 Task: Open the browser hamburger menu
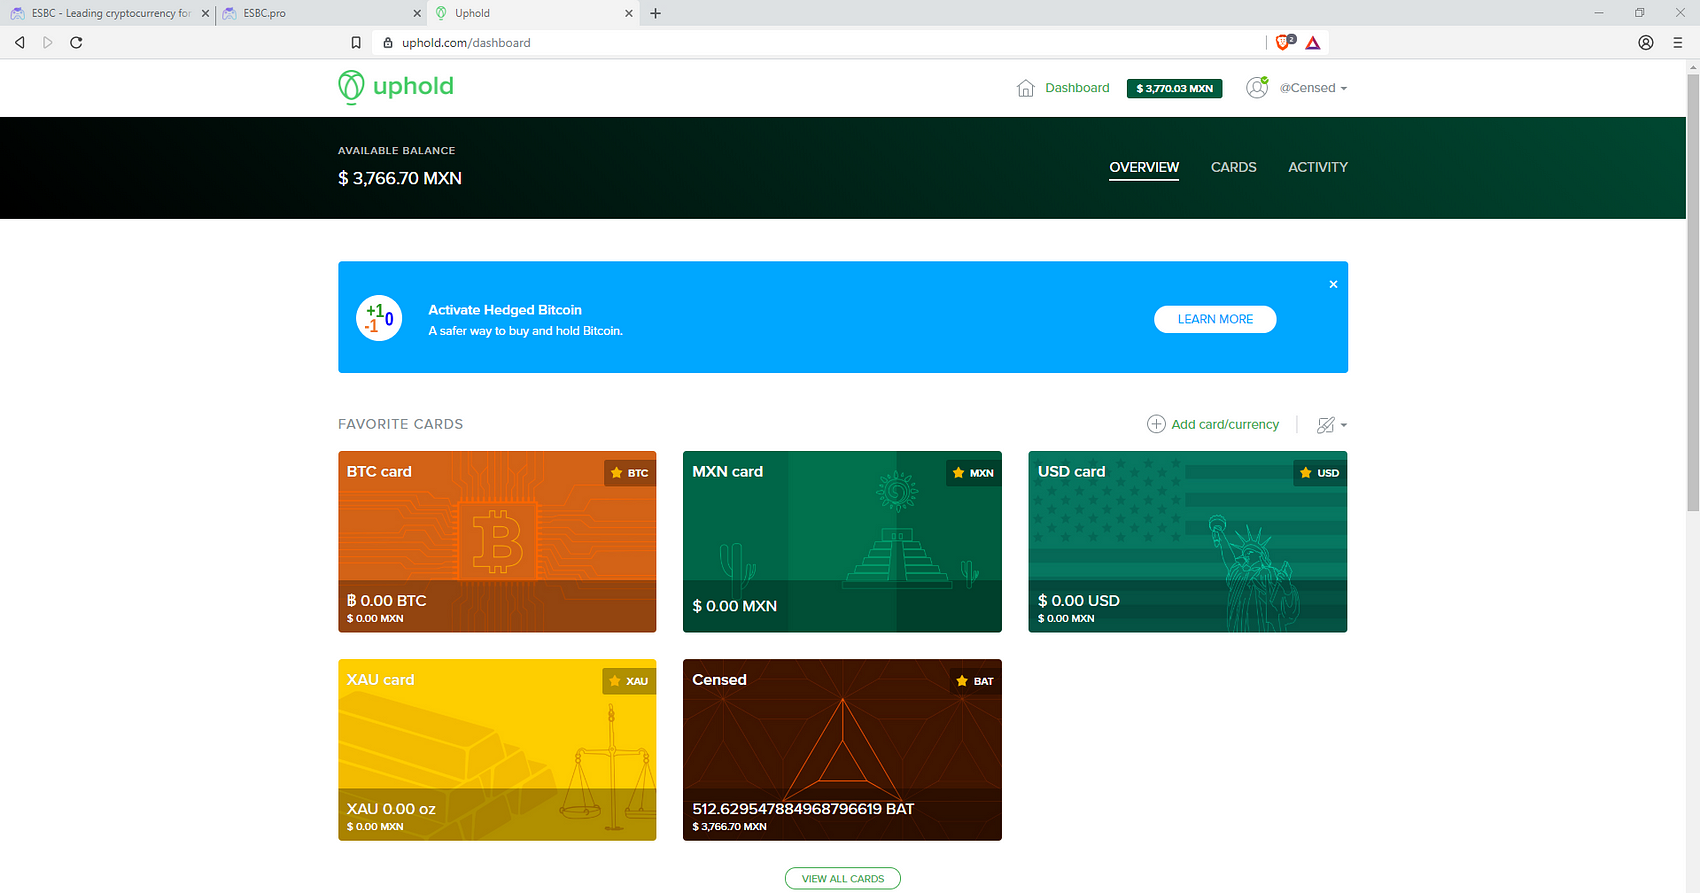tap(1678, 42)
